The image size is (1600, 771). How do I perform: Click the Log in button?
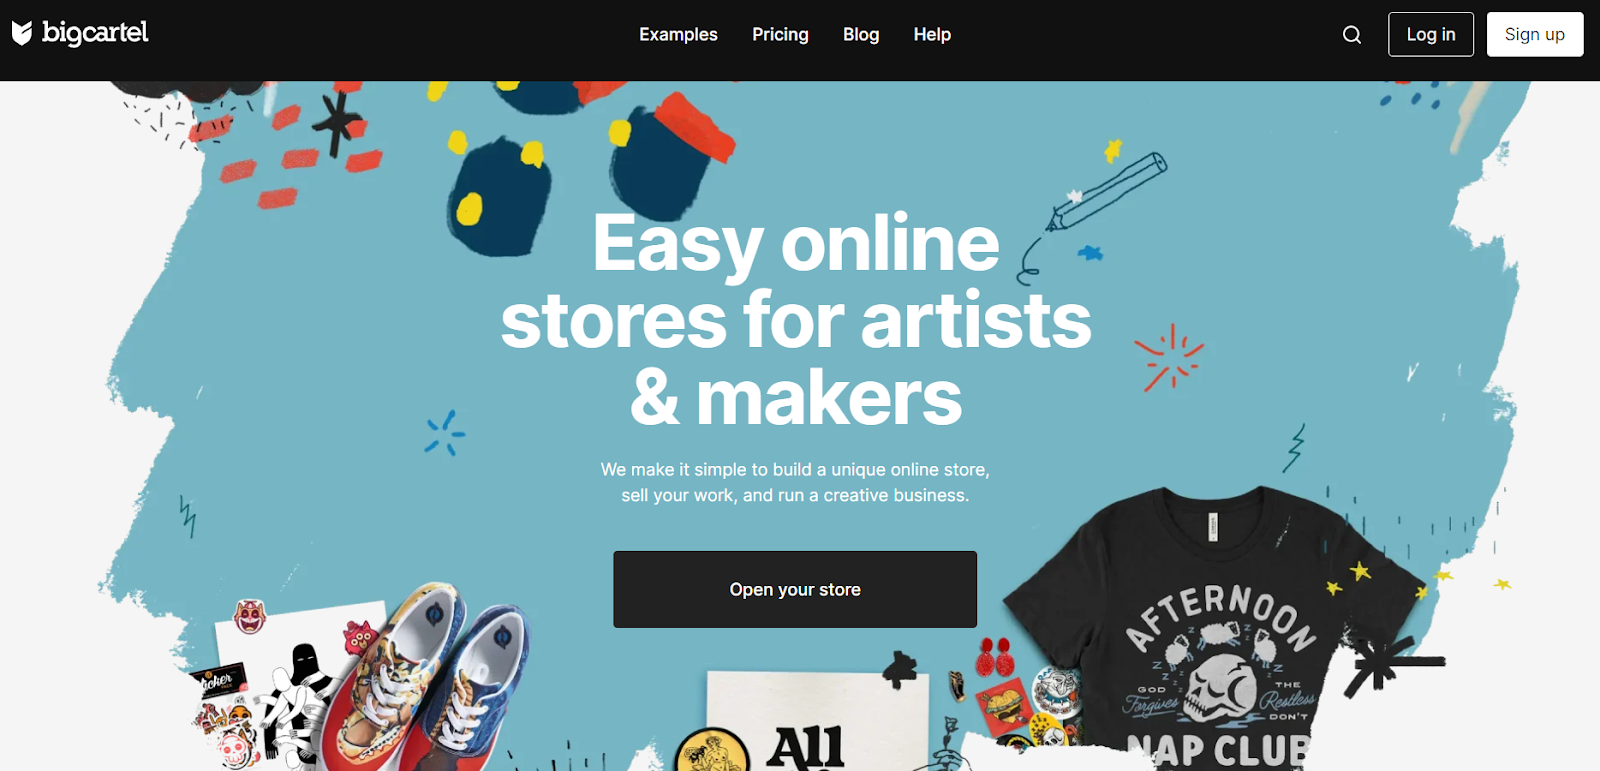1431,34
